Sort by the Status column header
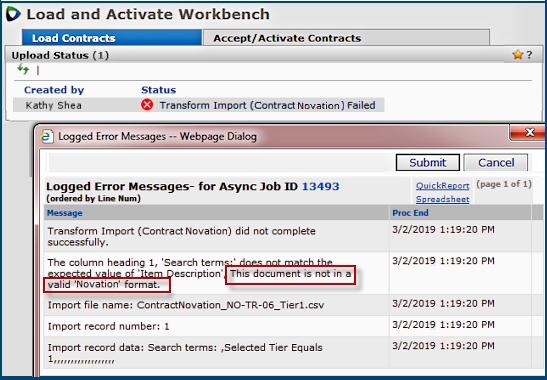 click(158, 90)
